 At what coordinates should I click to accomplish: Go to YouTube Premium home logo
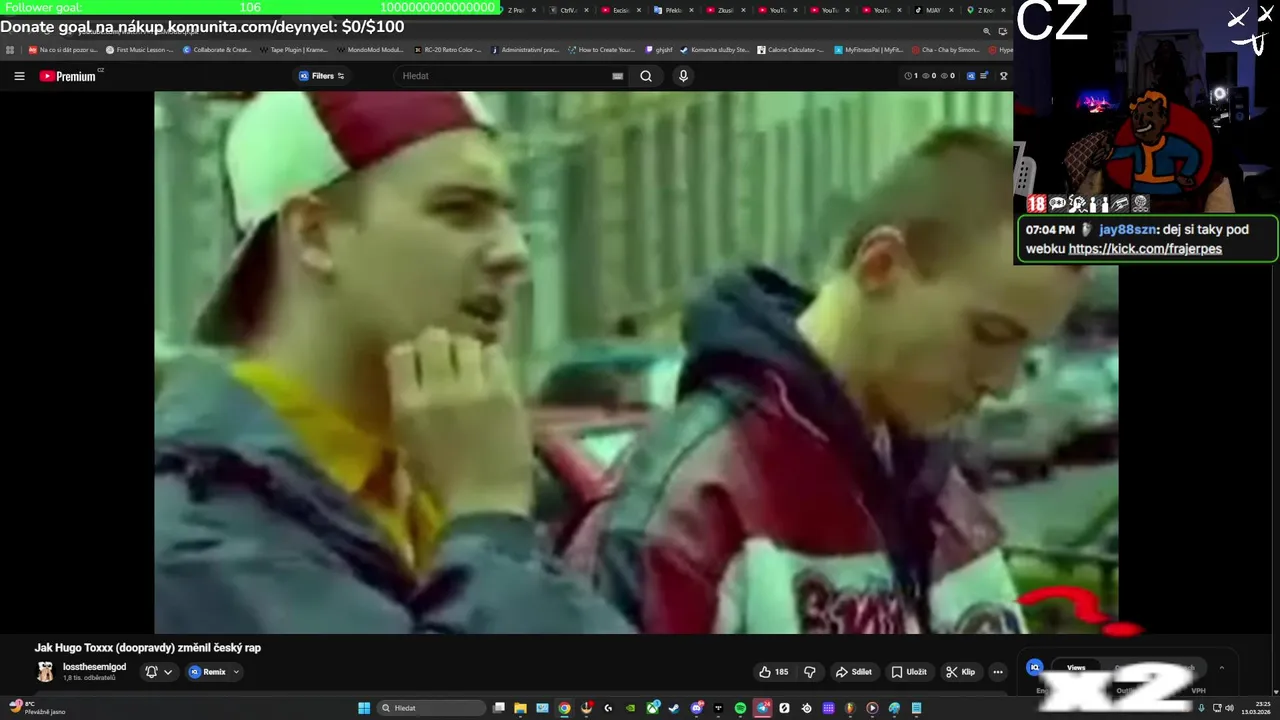tap(68, 76)
